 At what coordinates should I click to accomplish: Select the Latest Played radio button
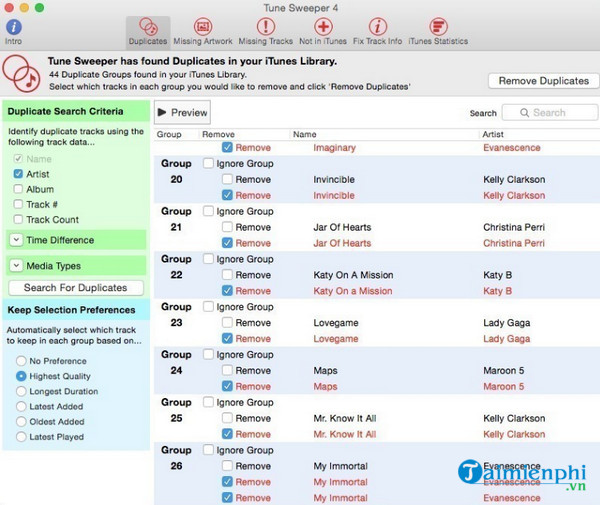21,437
